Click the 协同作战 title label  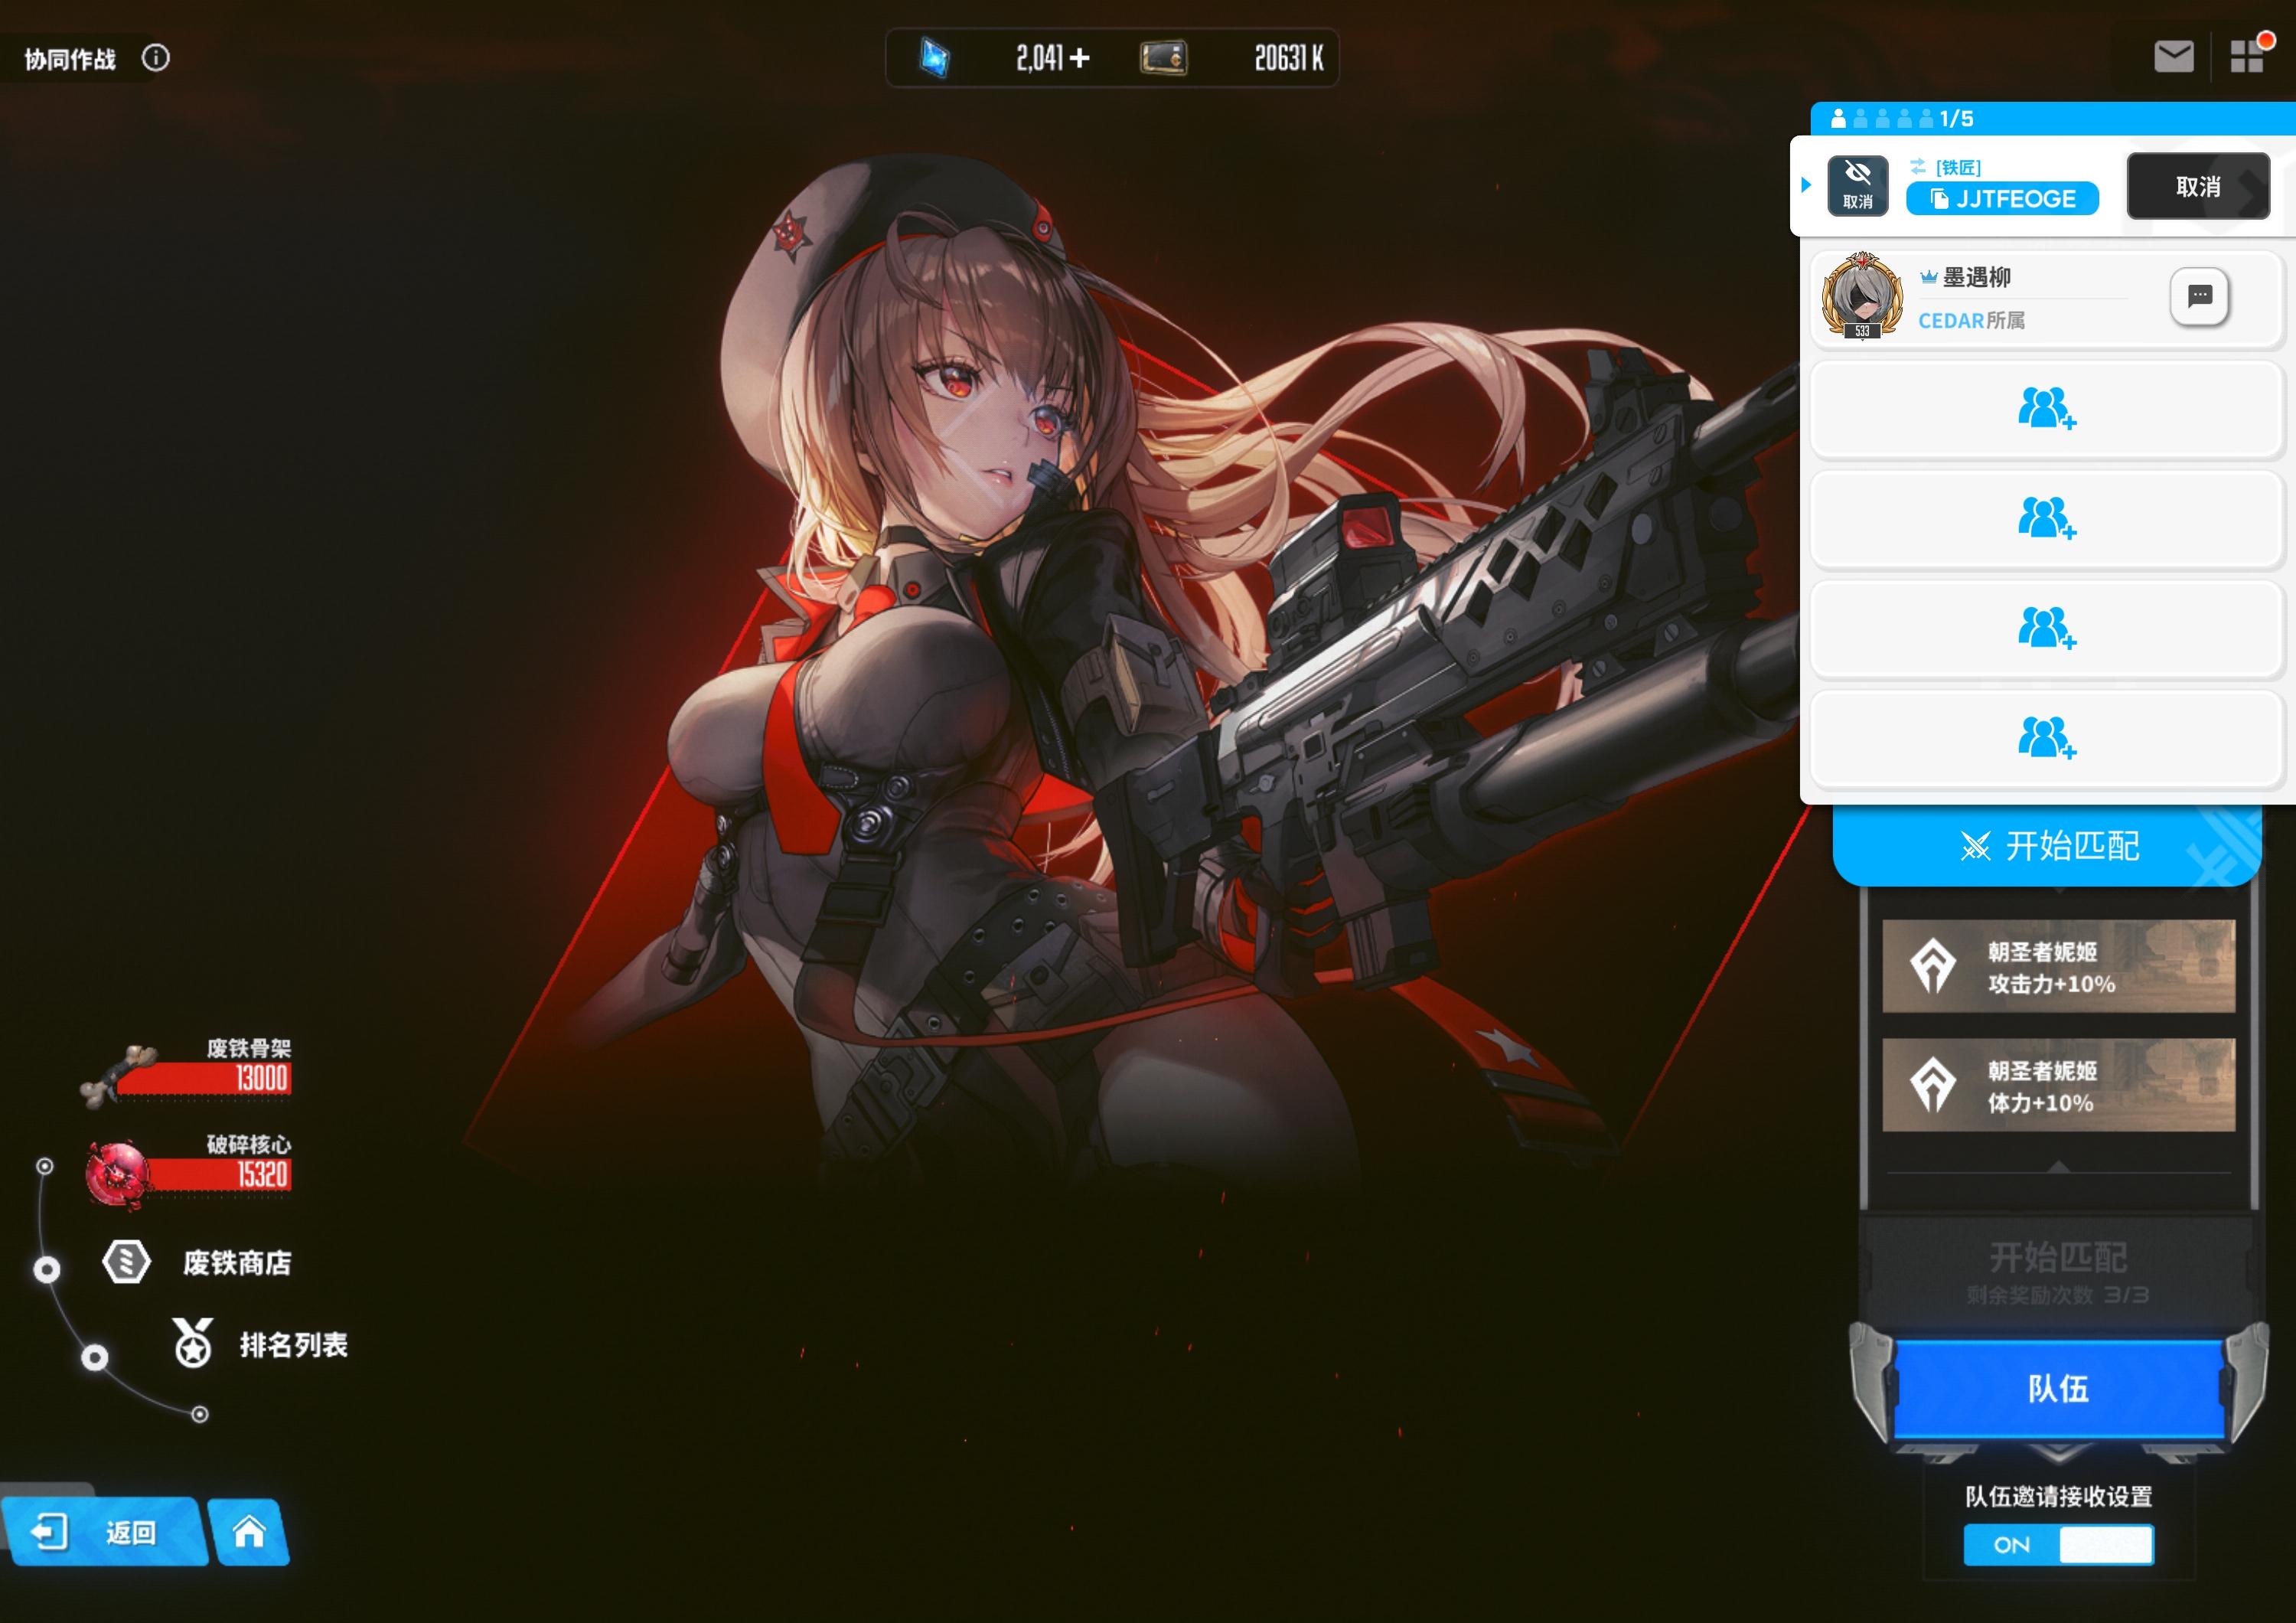pyautogui.click(x=70, y=59)
